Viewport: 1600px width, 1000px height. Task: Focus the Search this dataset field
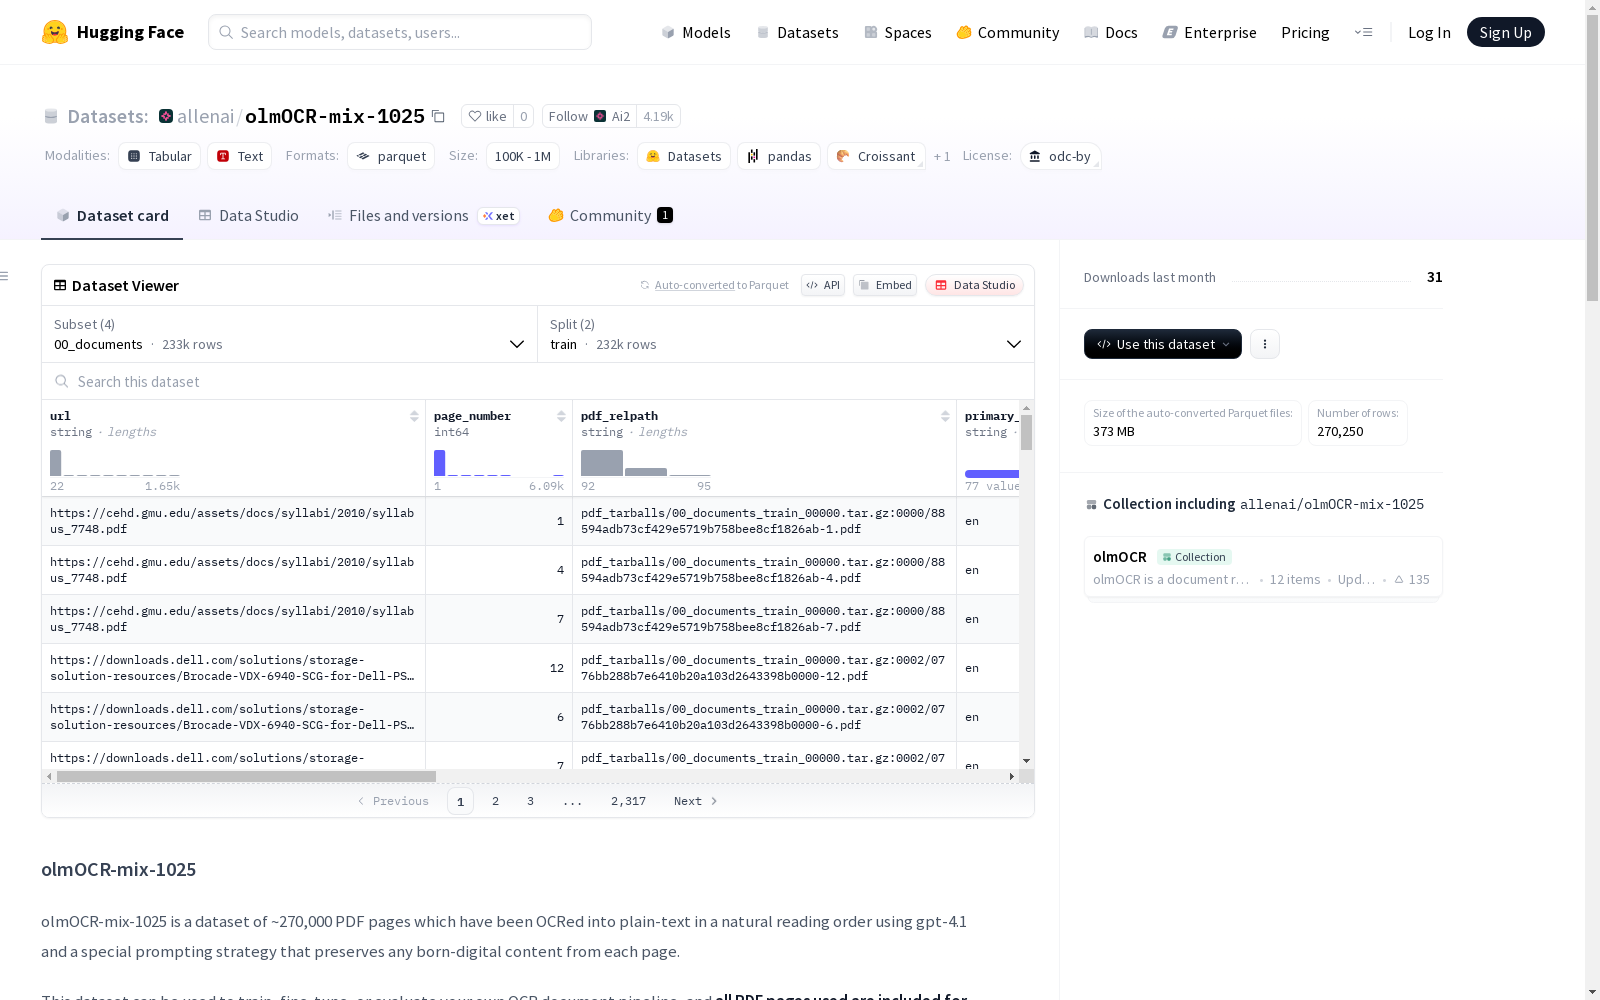pos(538,381)
